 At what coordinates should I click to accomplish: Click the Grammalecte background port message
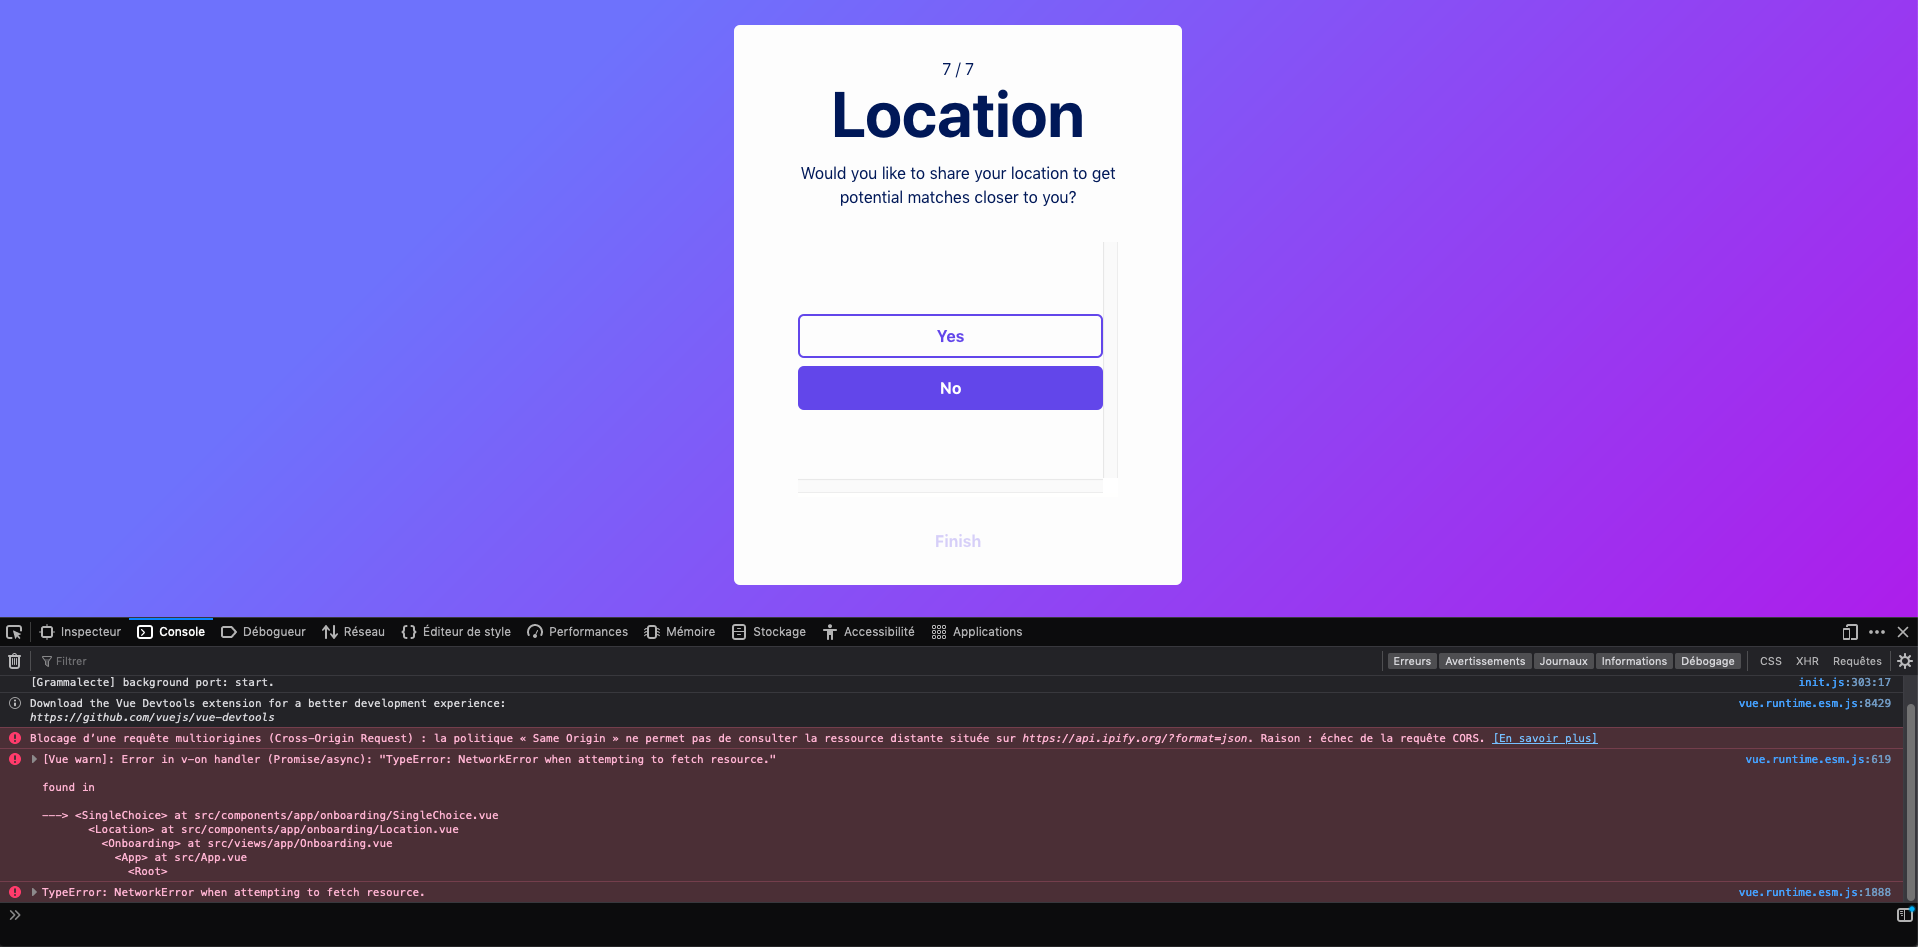pos(152,682)
